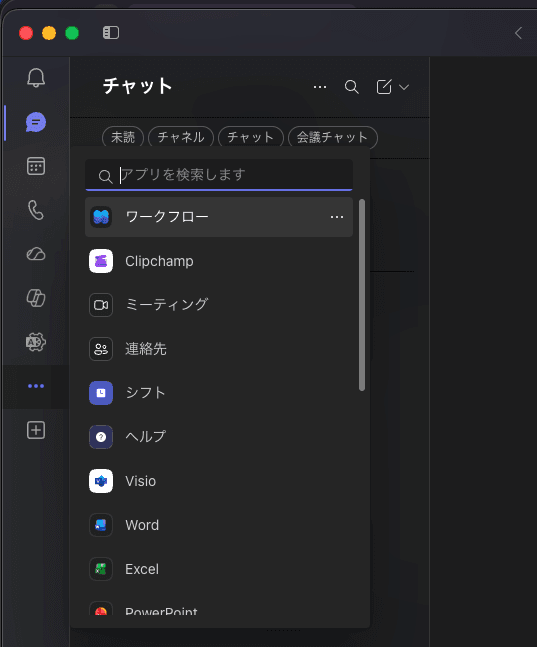Viewport: 537px width, 647px height.
Task: Open the シフト app
Action: [x=219, y=393]
